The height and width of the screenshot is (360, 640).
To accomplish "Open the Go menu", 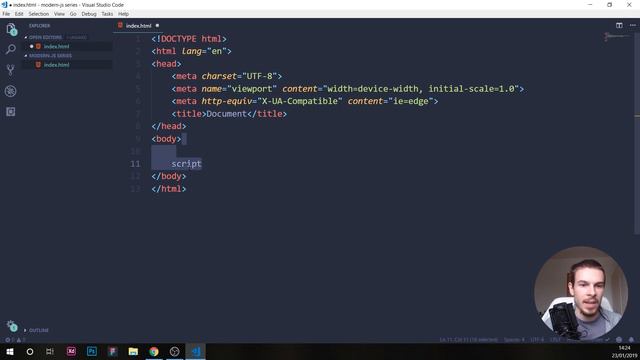I will [73, 14].
